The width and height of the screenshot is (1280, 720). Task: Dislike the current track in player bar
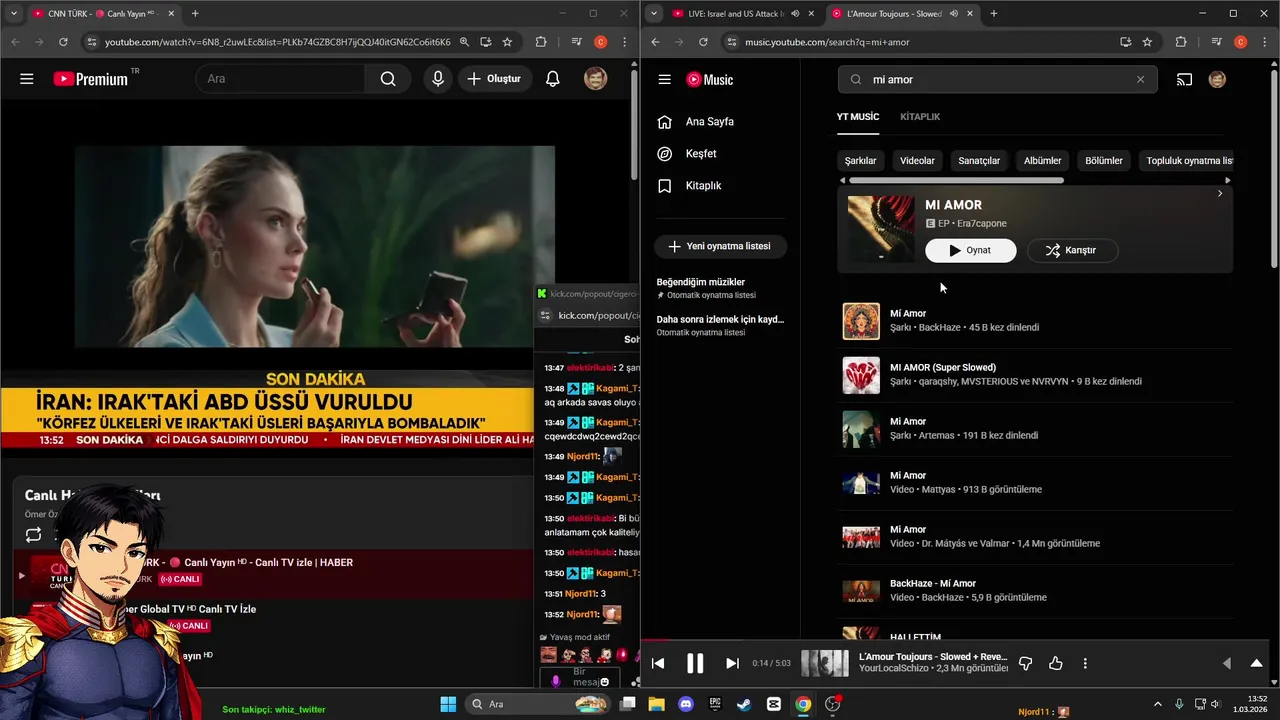click(1025, 663)
